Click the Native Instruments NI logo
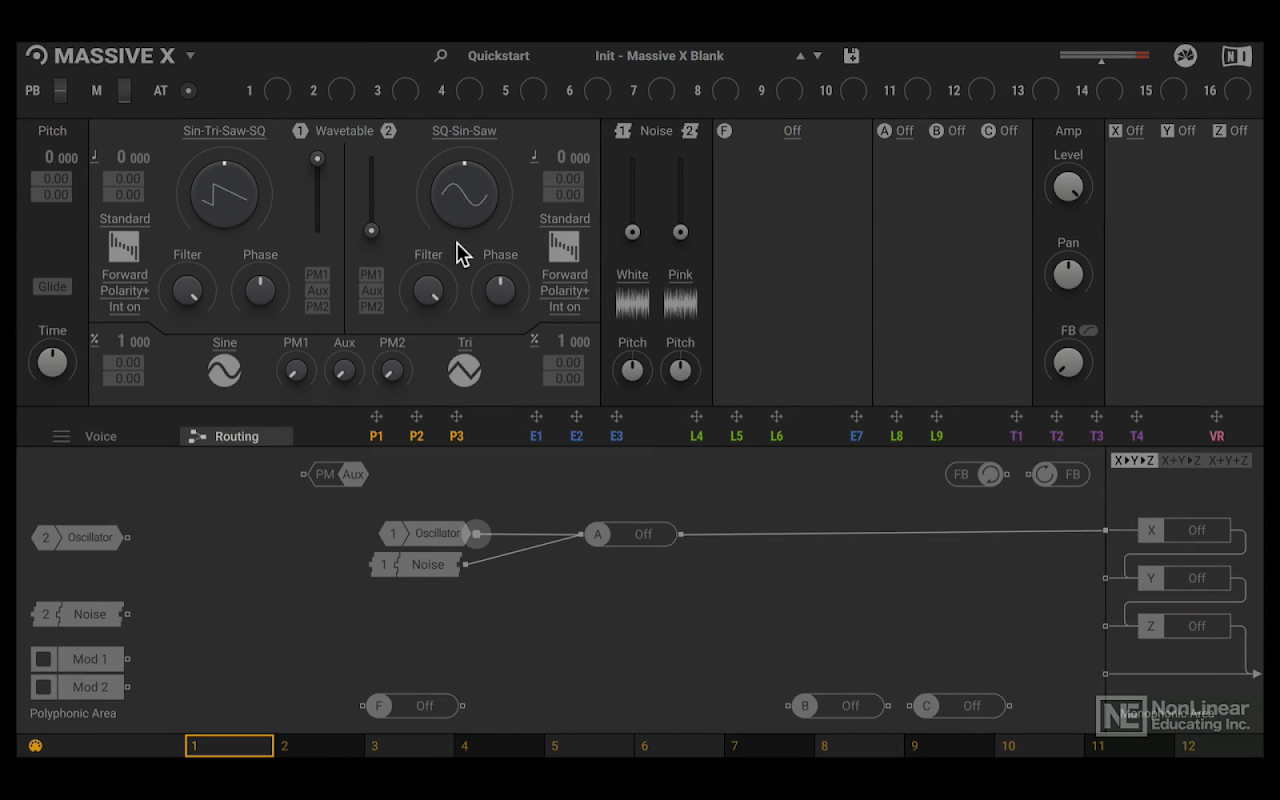 point(1237,56)
